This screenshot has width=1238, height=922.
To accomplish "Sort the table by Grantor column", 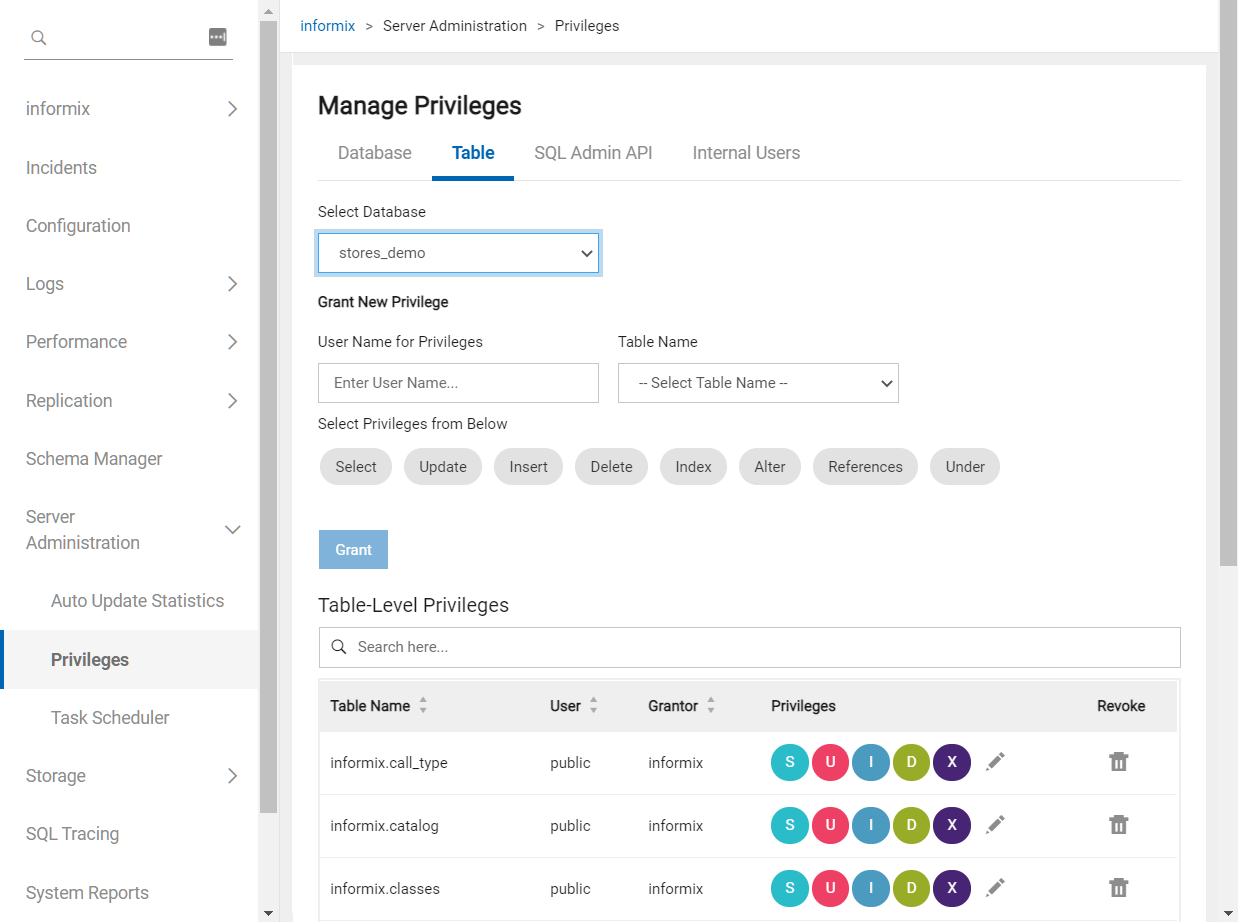I will pyautogui.click(x=710, y=706).
